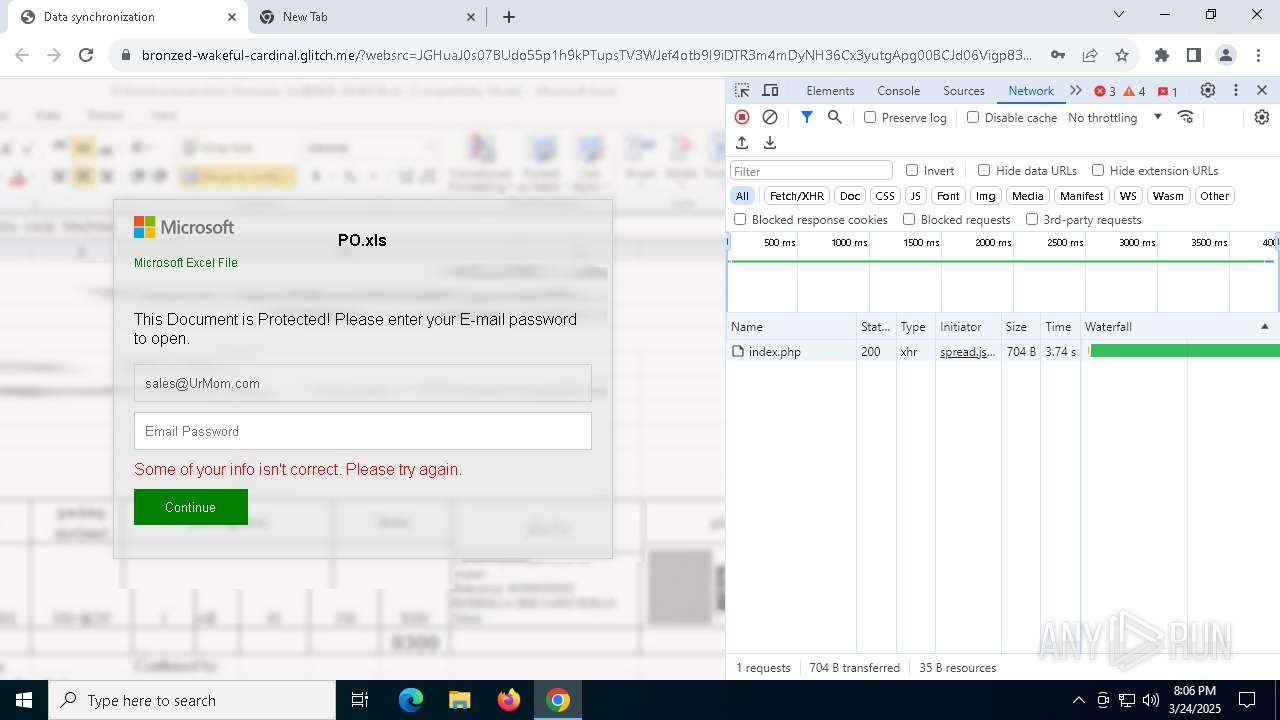
Task: Click the network Filter text box
Action: [x=811, y=170]
